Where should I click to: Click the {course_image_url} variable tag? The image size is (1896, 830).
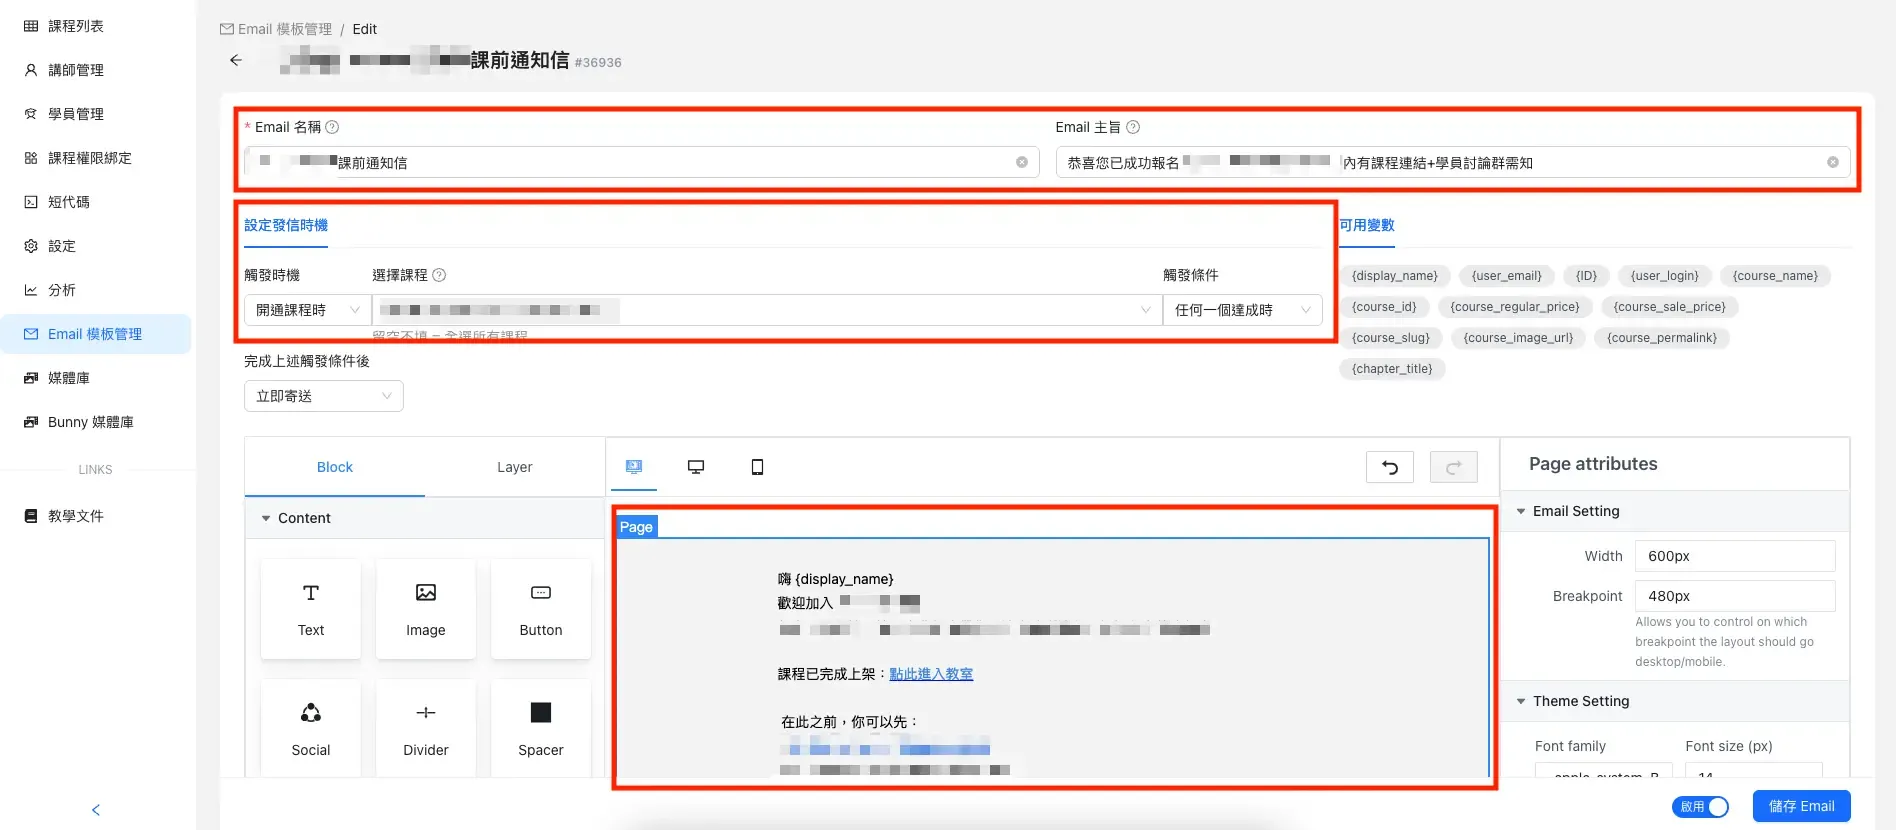pos(1518,338)
